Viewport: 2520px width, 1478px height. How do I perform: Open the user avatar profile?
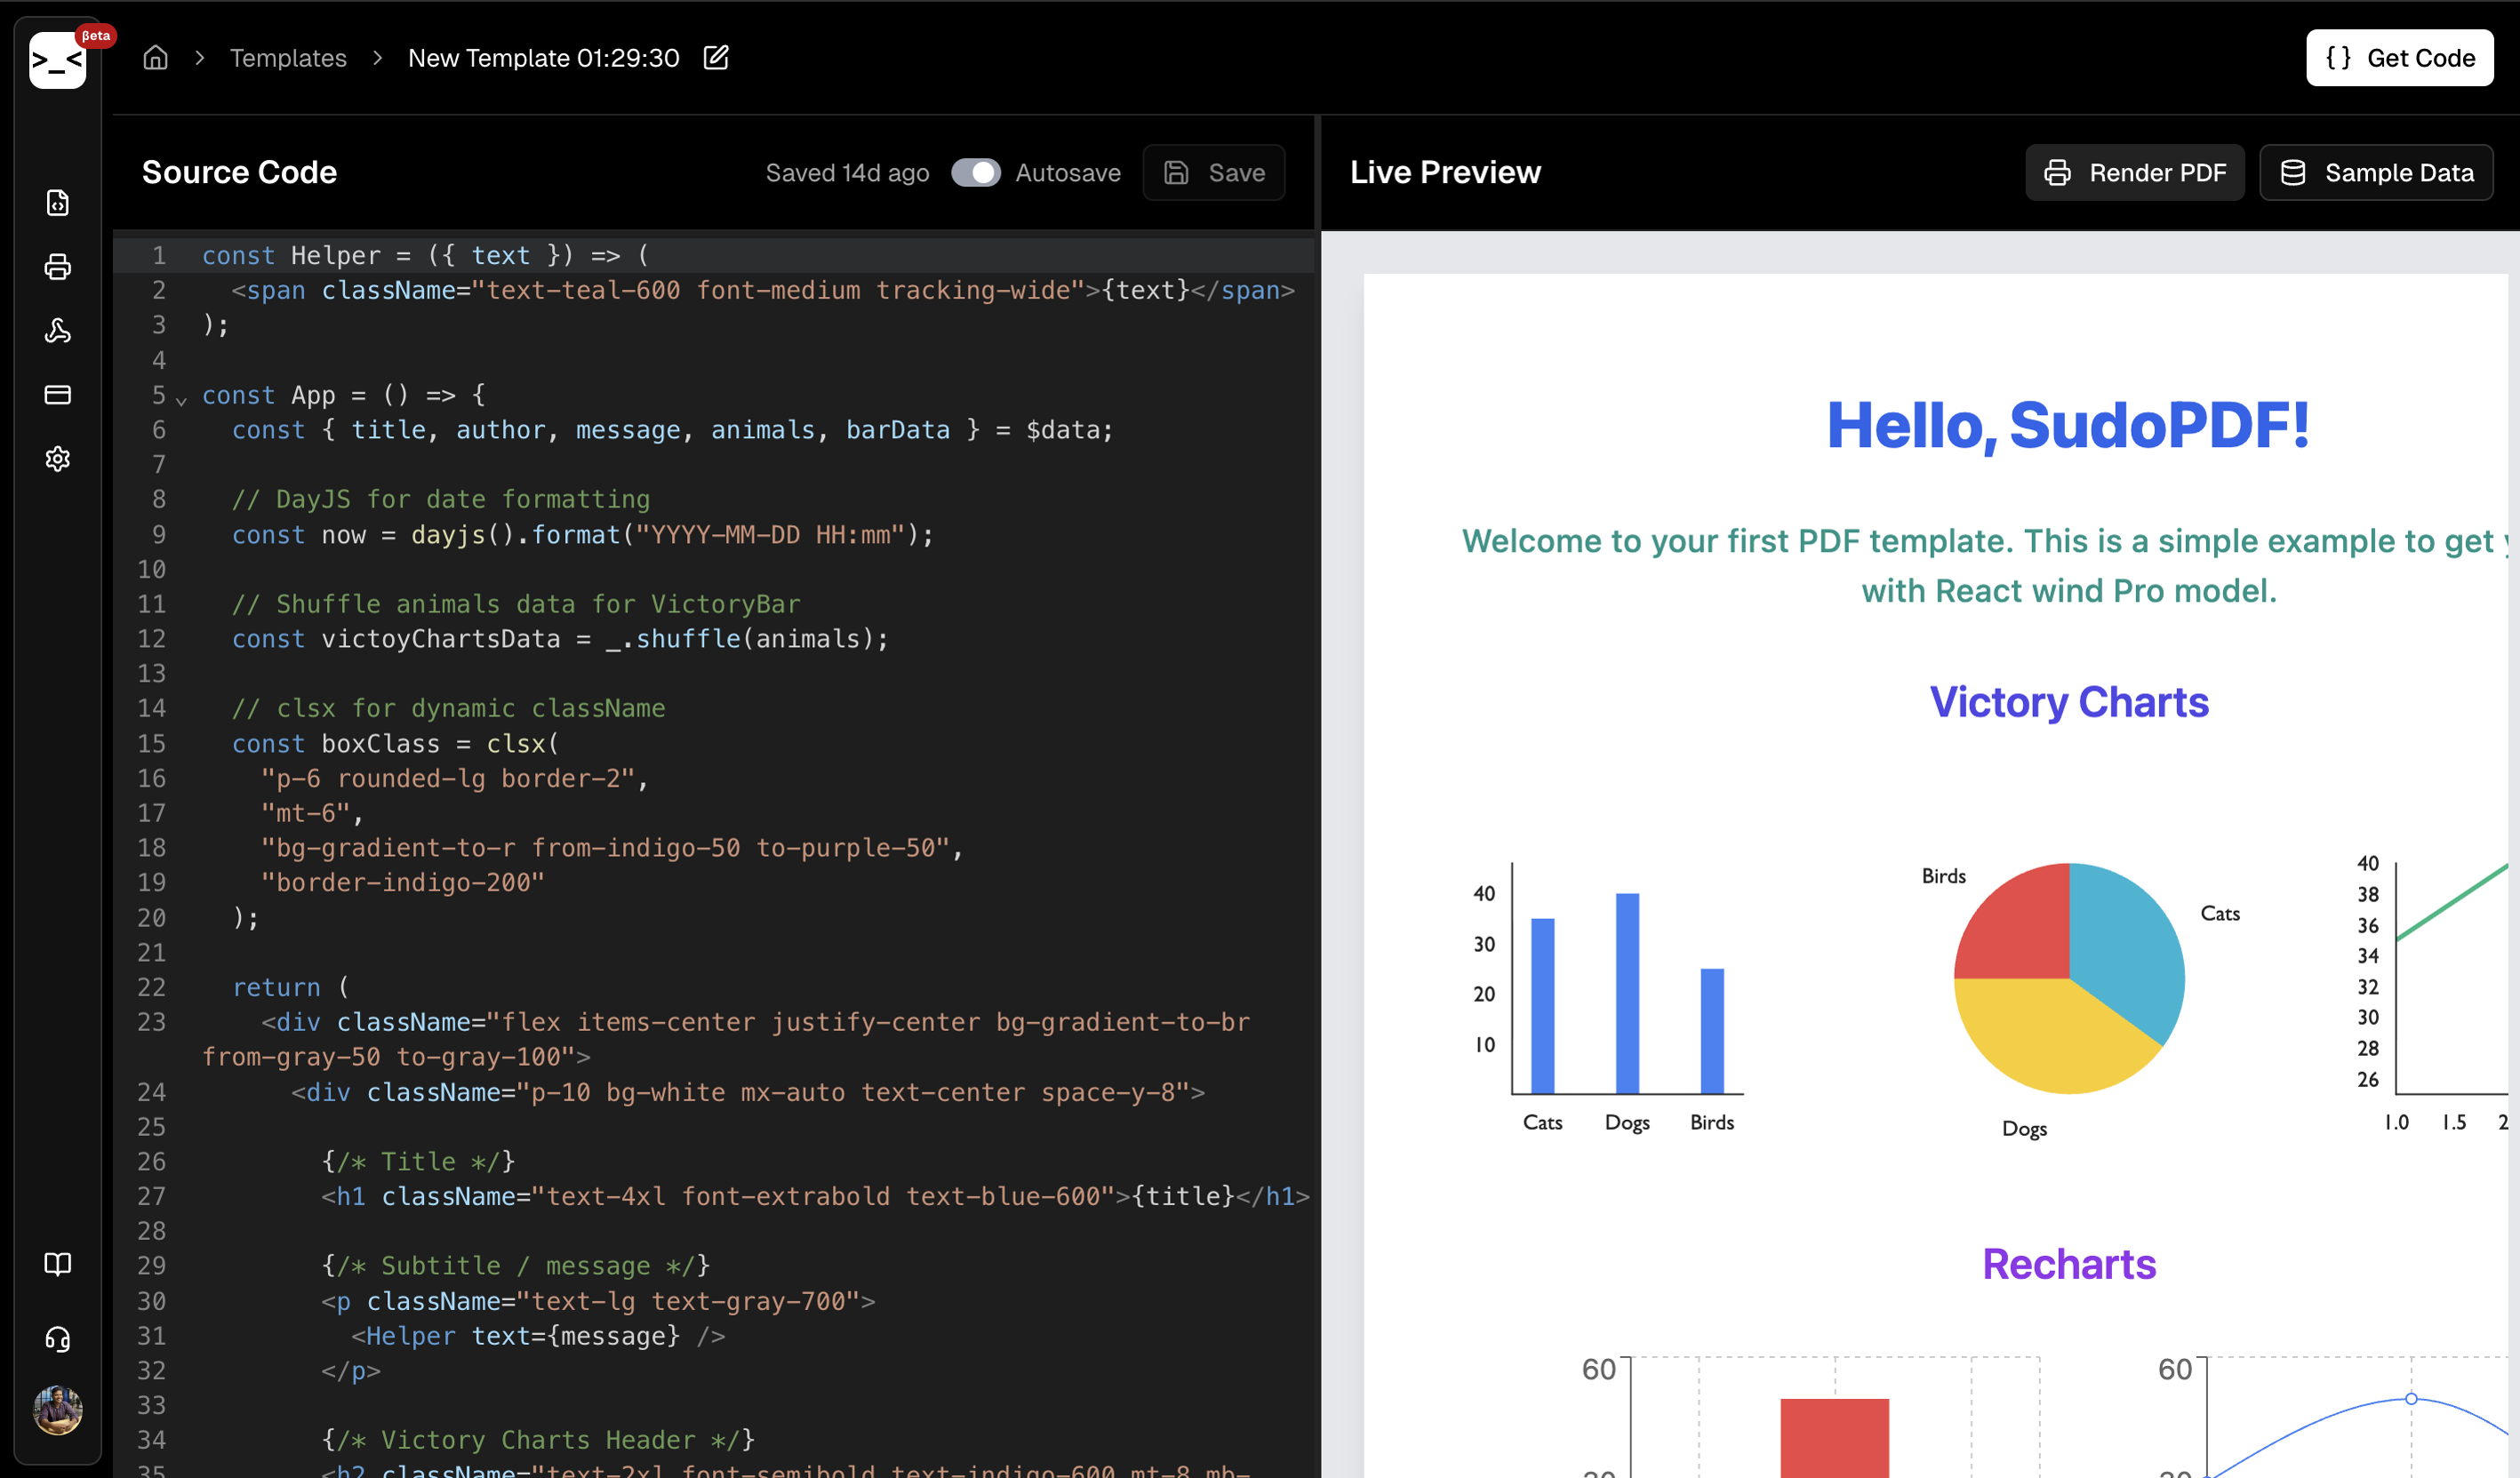pyautogui.click(x=58, y=1410)
